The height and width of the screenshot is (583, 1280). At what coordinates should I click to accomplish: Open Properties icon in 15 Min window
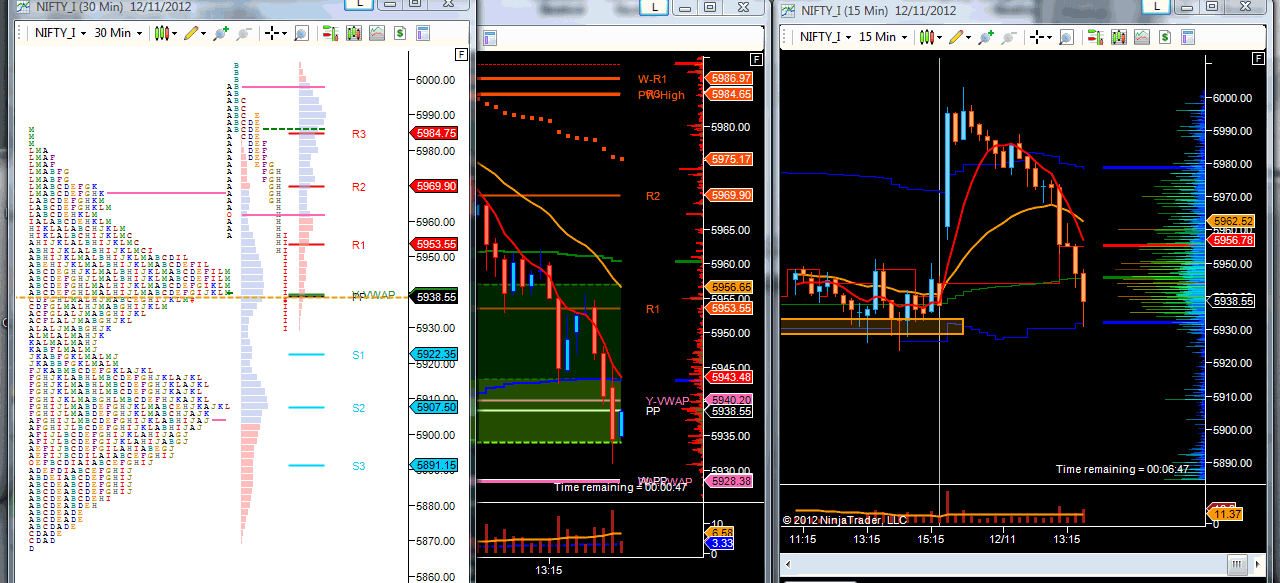[x=1188, y=37]
